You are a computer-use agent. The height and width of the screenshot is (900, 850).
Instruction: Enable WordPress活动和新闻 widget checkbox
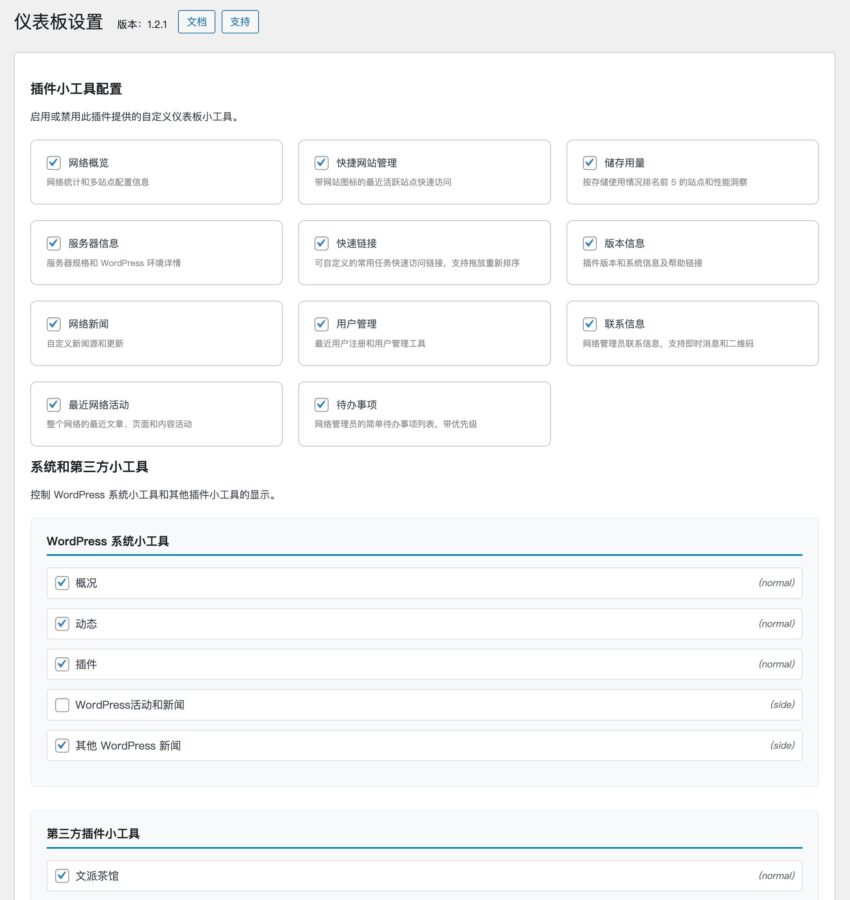pyautogui.click(x=62, y=705)
